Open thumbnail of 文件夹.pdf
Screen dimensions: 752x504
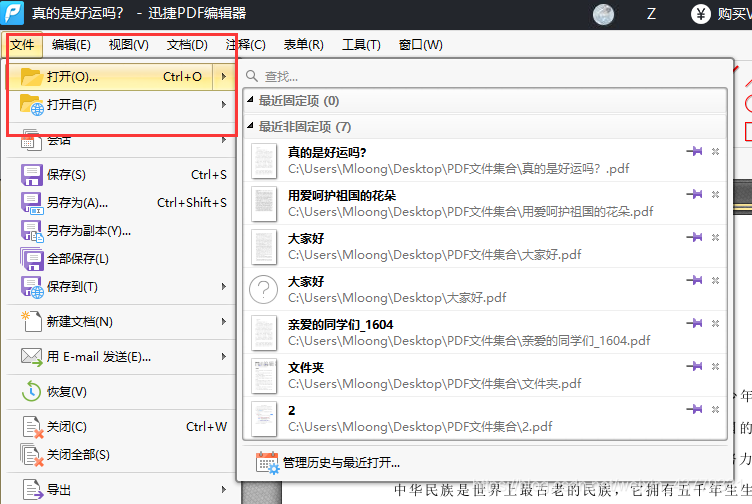click(x=264, y=375)
